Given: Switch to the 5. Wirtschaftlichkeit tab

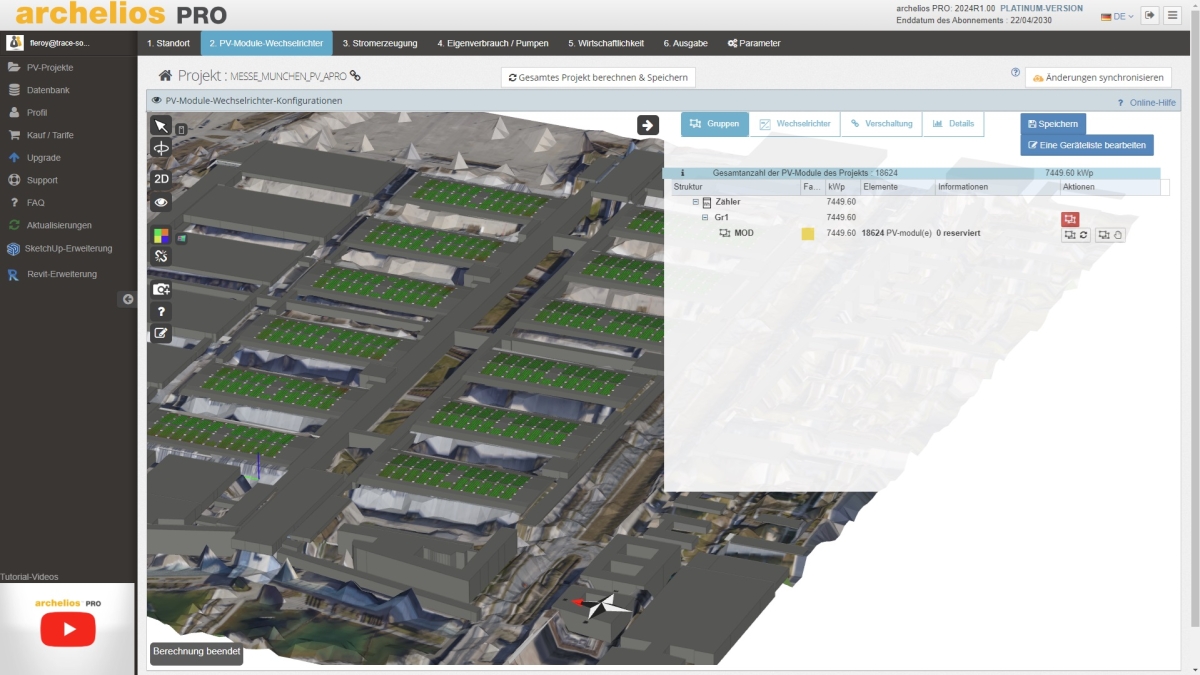Looking at the screenshot, I should (x=606, y=43).
